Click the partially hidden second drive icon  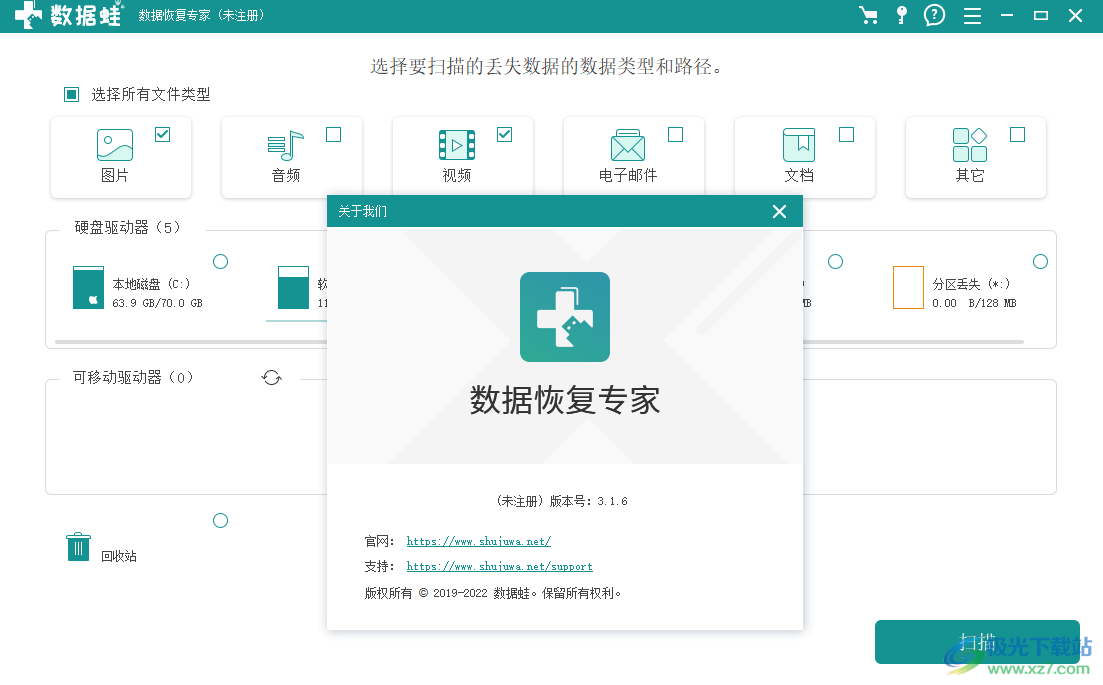293,288
